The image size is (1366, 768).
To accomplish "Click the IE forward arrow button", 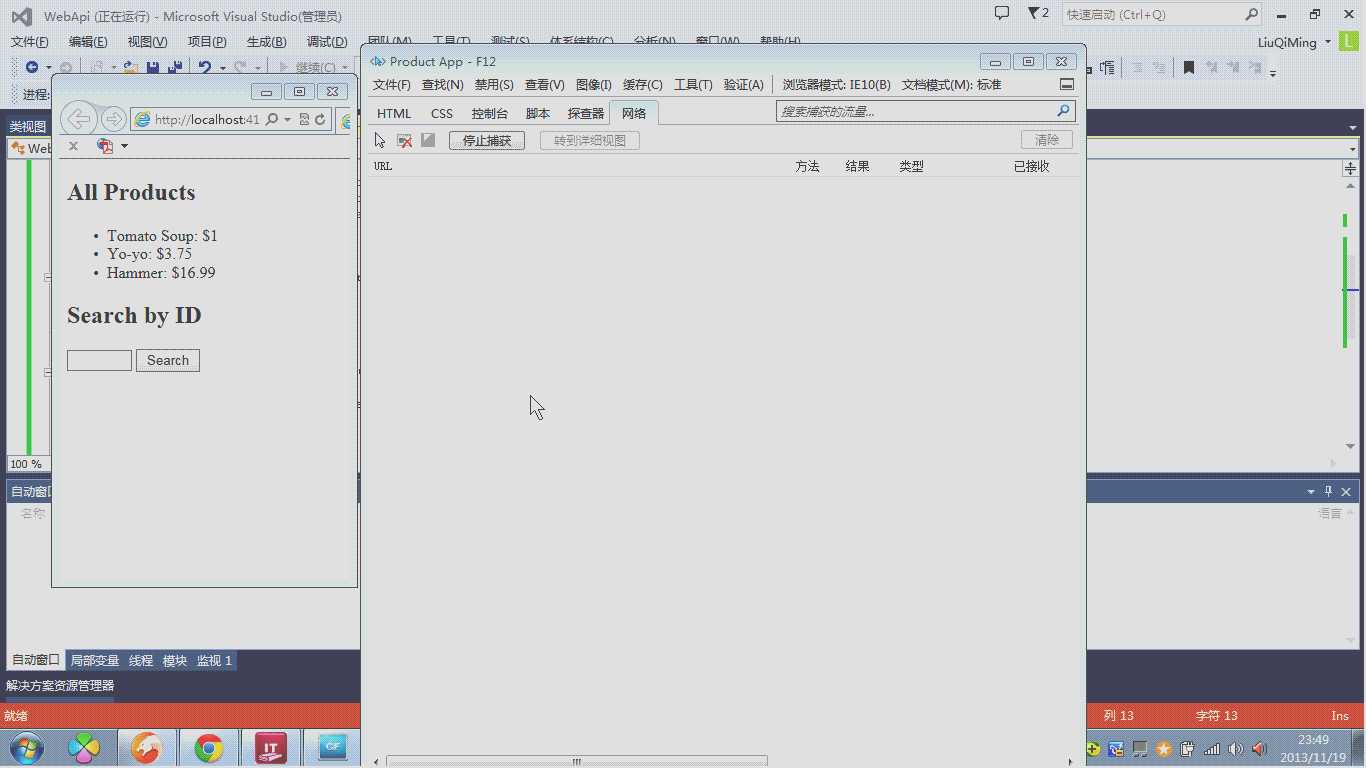I will pyautogui.click(x=114, y=119).
